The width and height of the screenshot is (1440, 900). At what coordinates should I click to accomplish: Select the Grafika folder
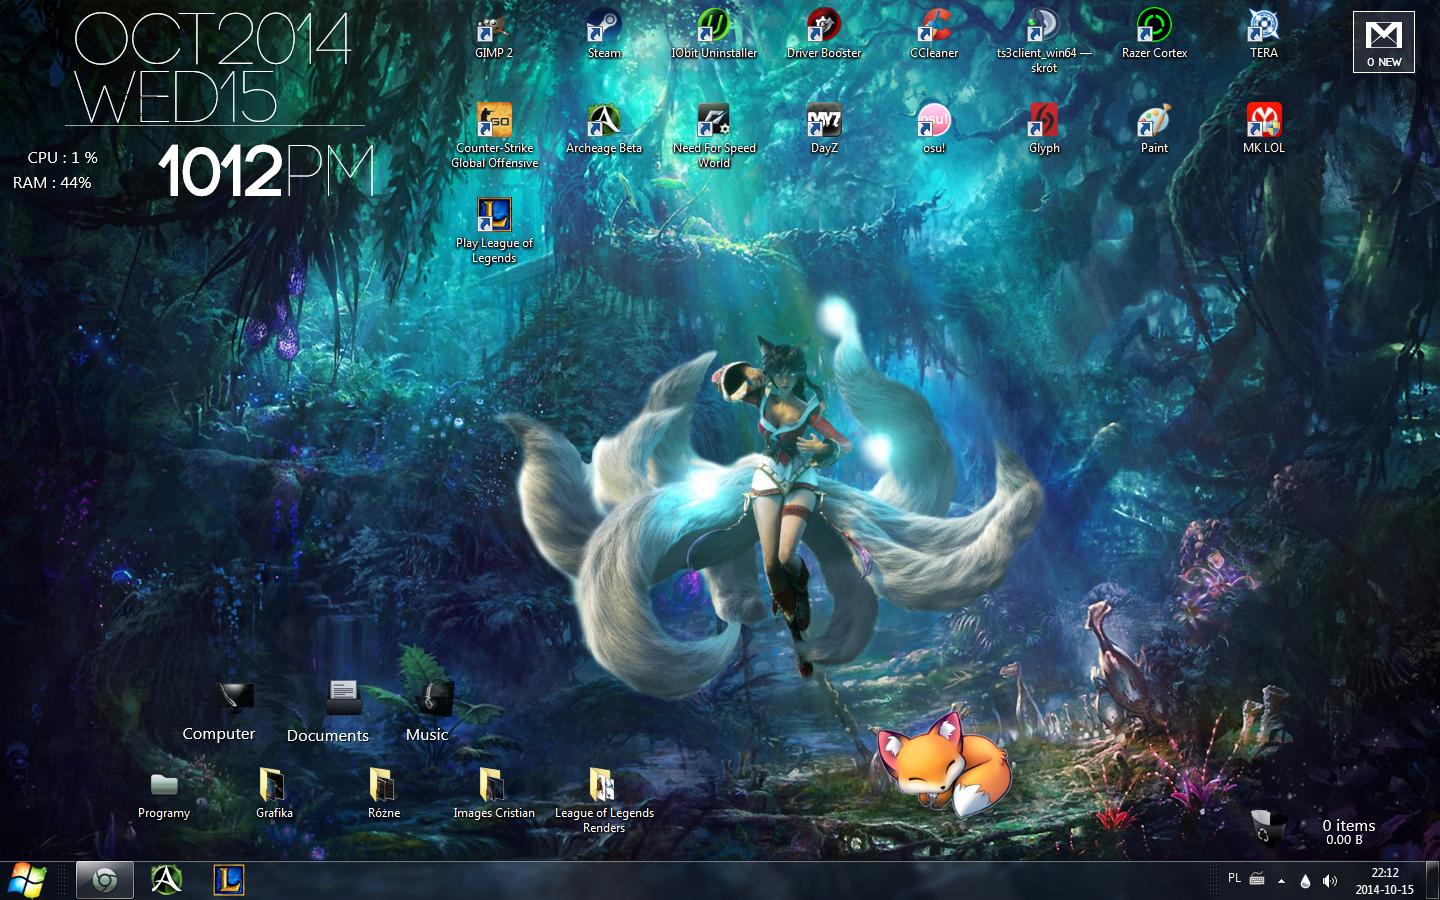pos(274,794)
